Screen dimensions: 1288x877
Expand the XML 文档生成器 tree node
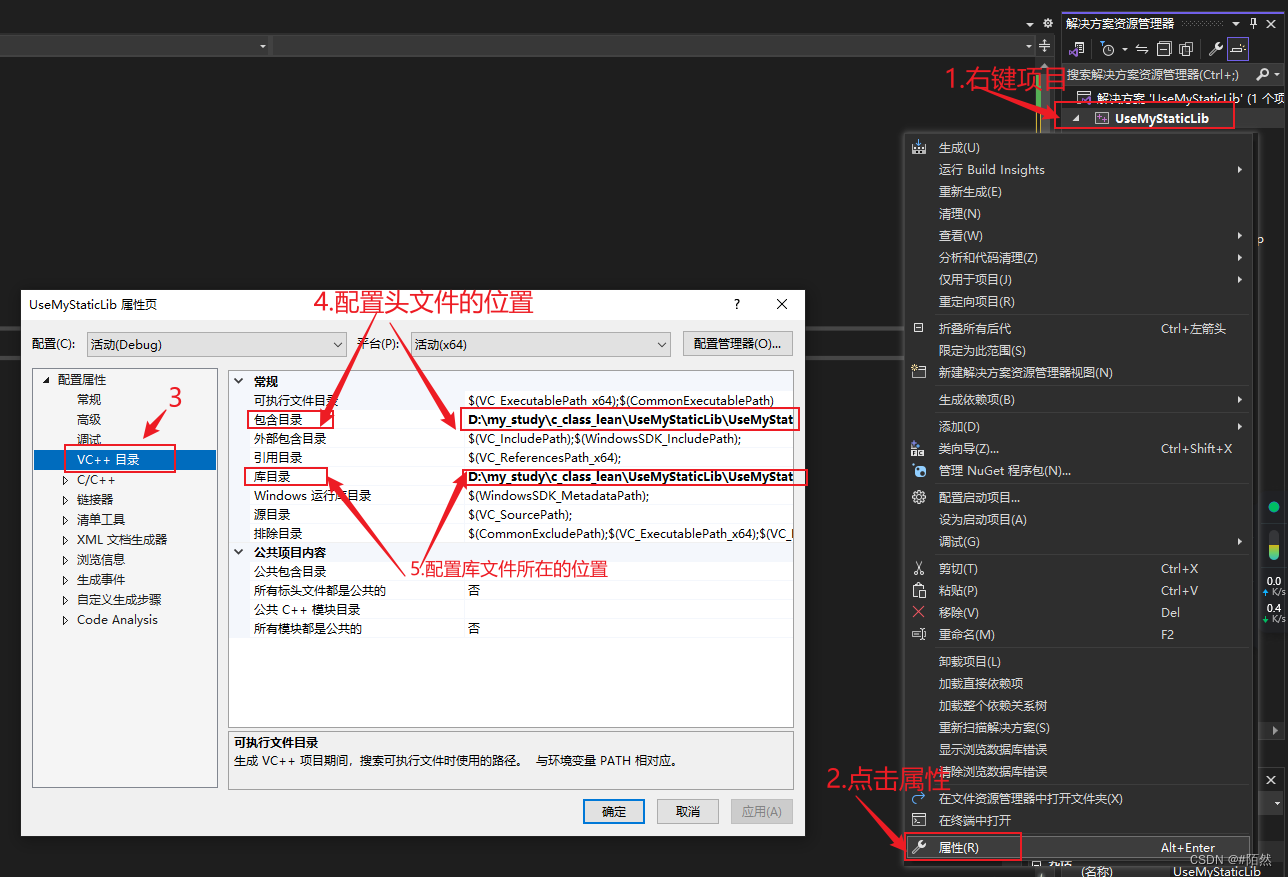point(65,540)
